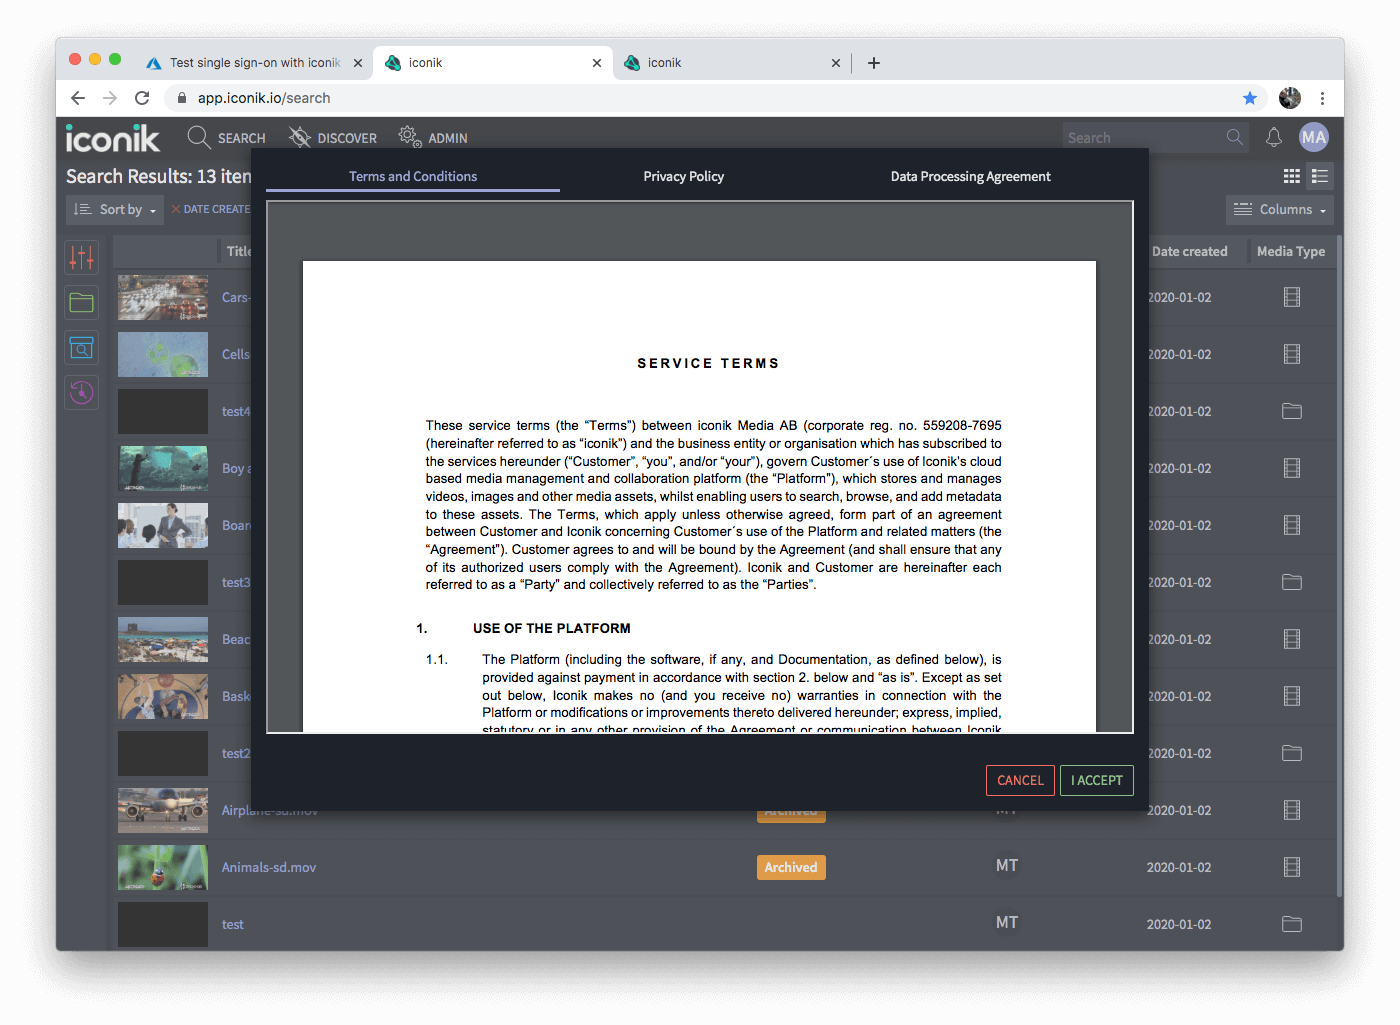Screen dimensions: 1400x1025
Task: Open the Columns dropdown
Action: (1280, 209)
